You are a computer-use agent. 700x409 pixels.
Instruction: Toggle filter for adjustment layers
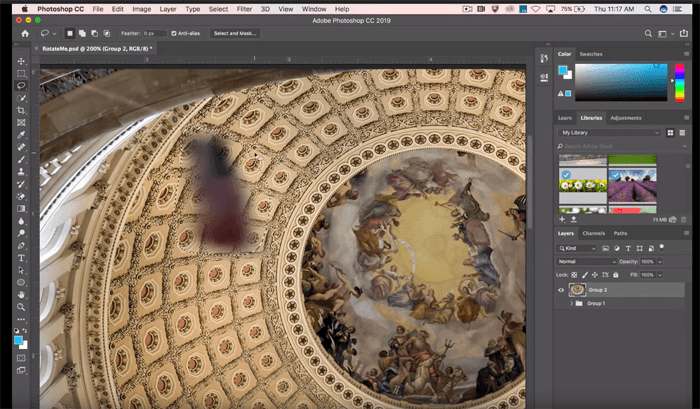(617, 248)
